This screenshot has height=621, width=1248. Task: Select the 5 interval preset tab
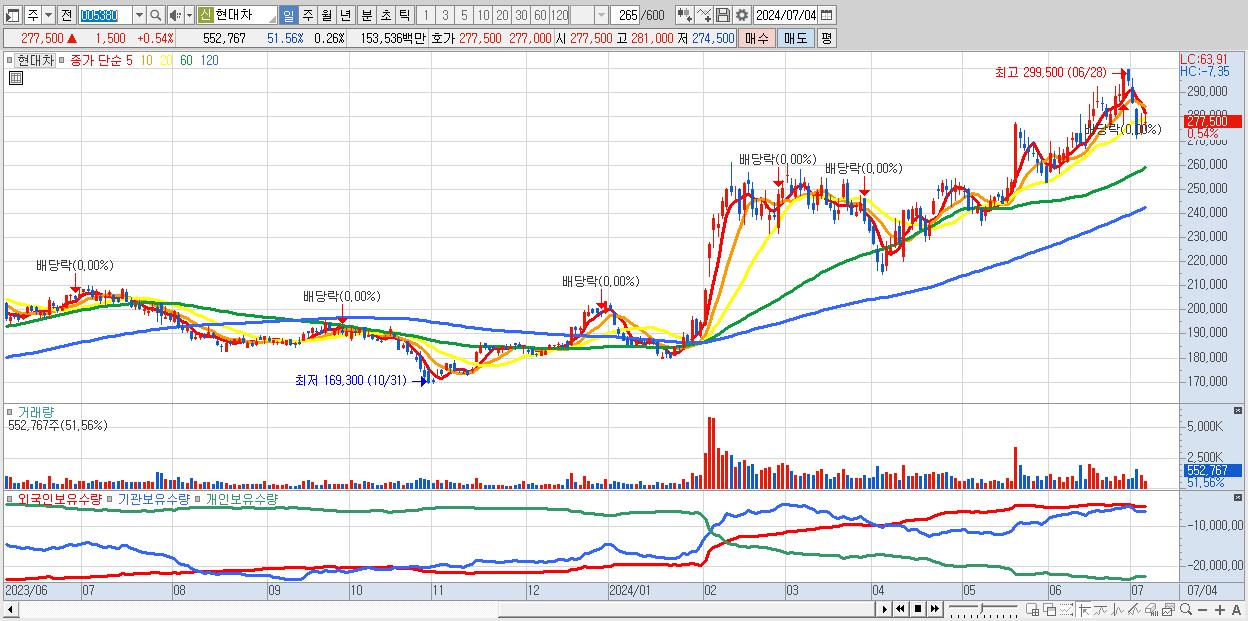click(x=464, y=15)
